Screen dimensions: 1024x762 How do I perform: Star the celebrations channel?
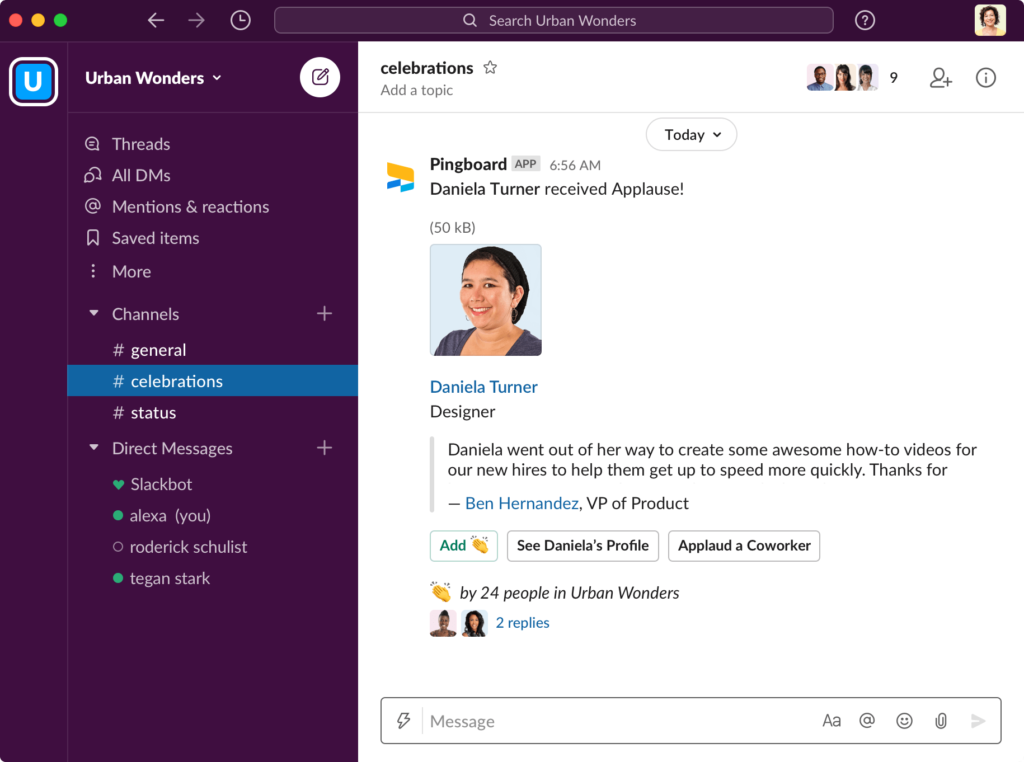click(x=490, y=67)
